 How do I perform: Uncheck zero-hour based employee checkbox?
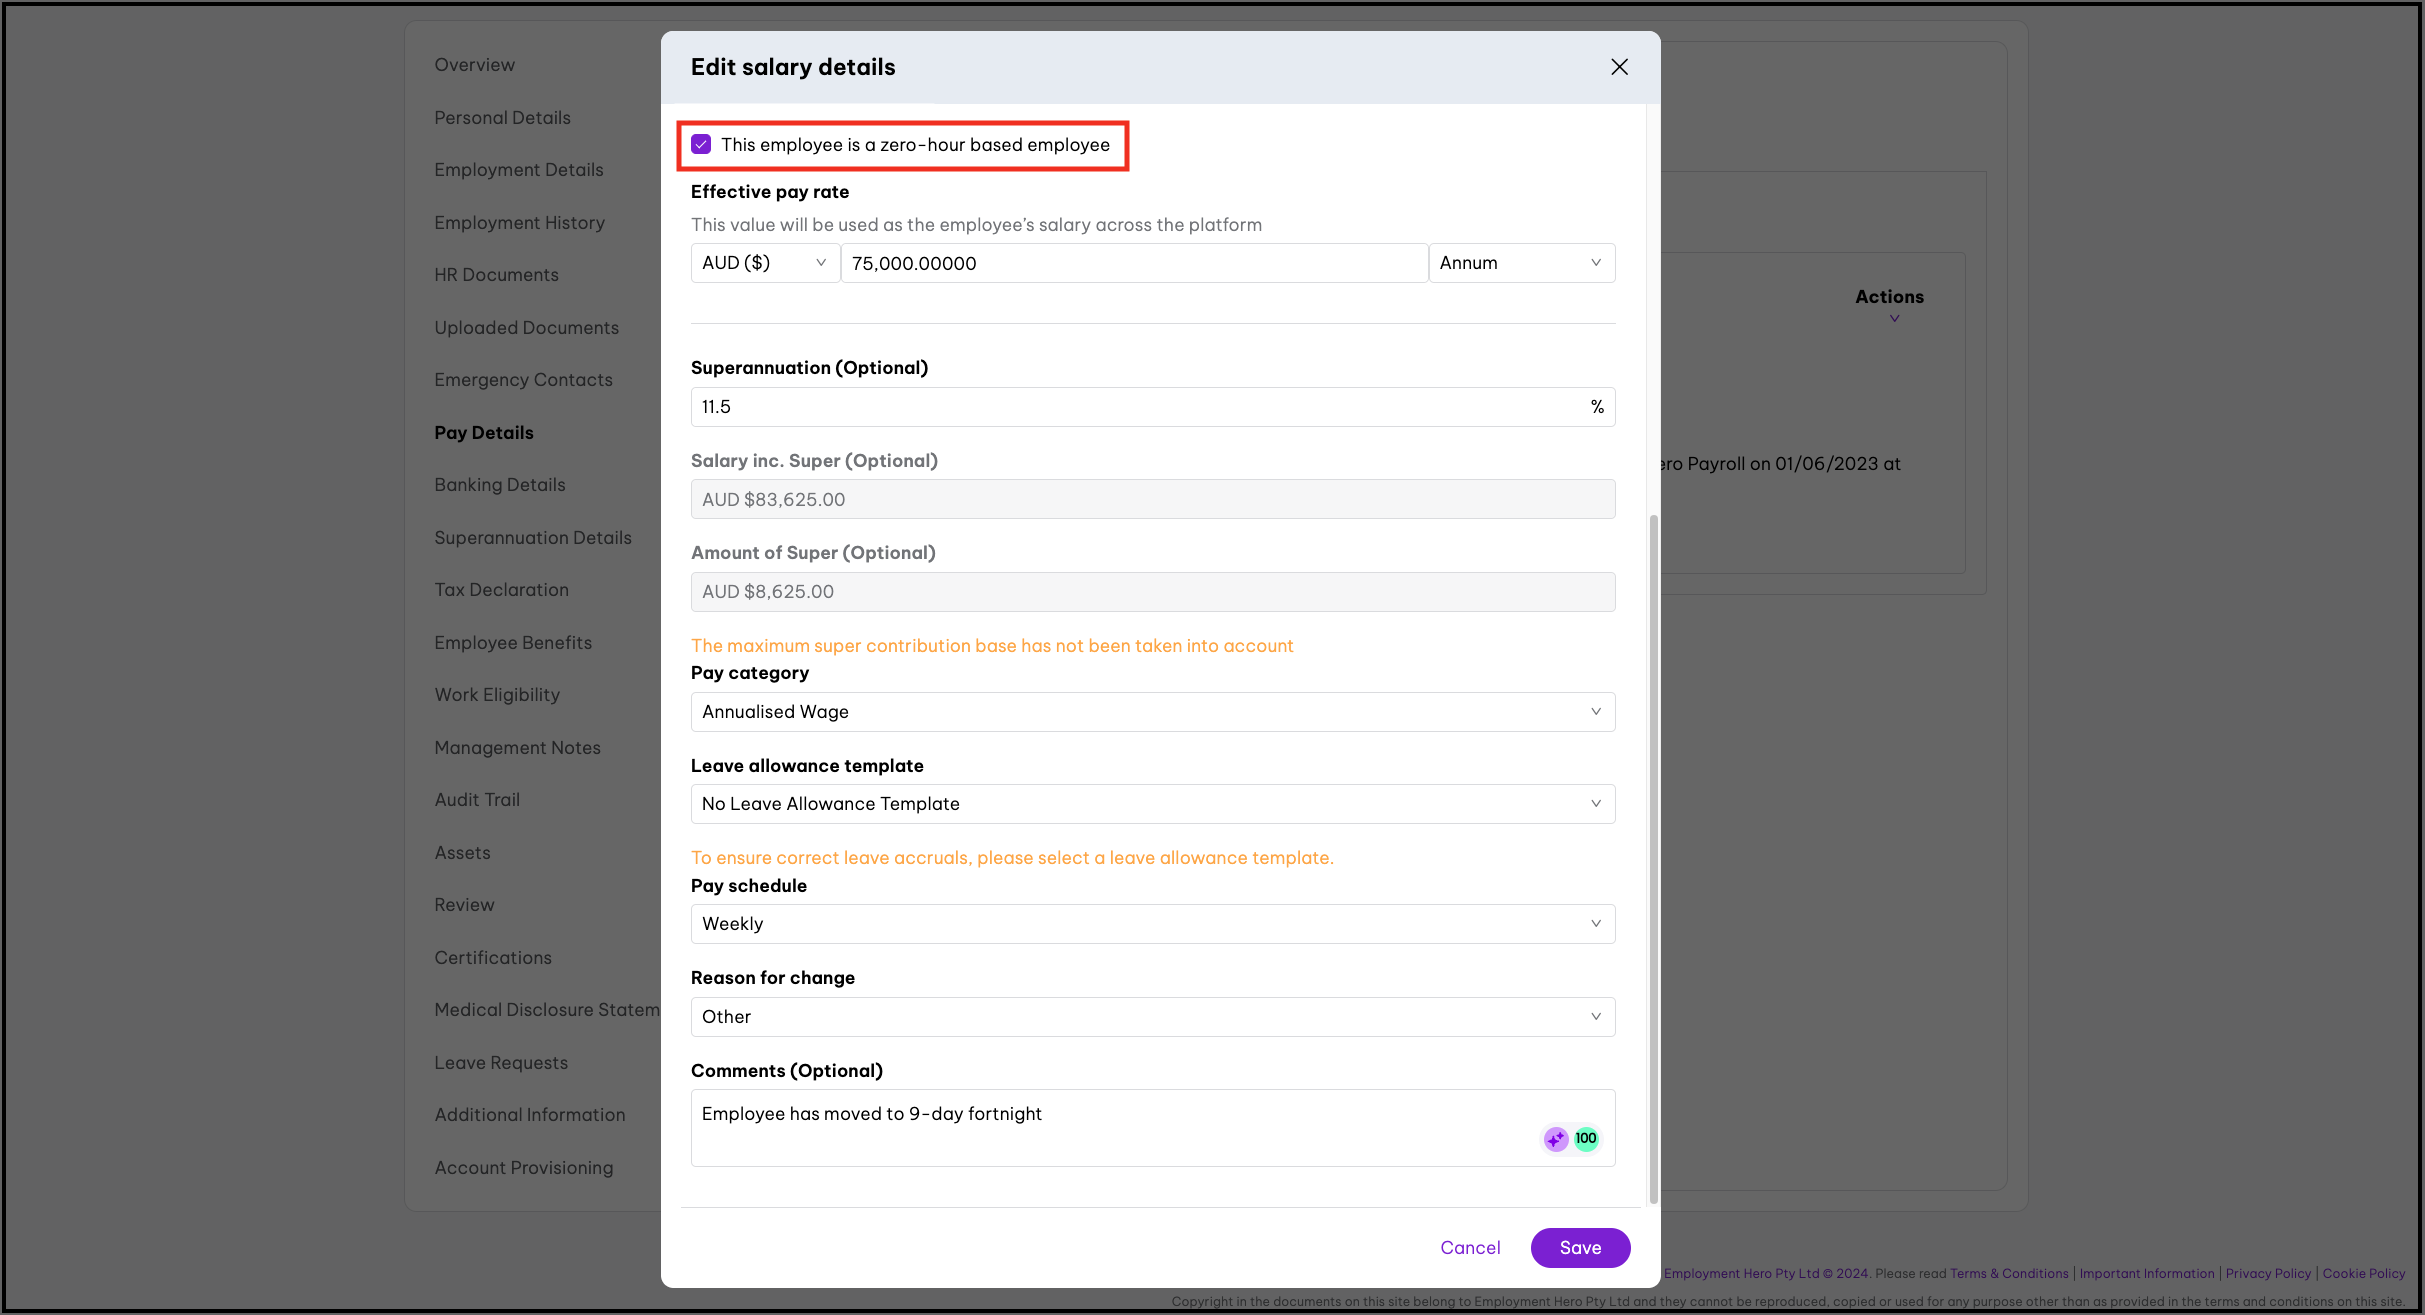(x=702, y=145)
